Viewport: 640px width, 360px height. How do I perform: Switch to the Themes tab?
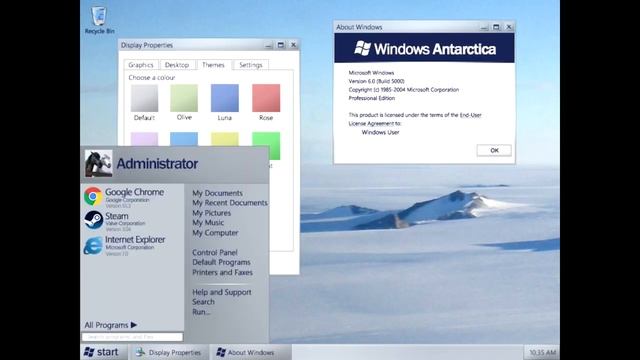click(x=213, y=64)
